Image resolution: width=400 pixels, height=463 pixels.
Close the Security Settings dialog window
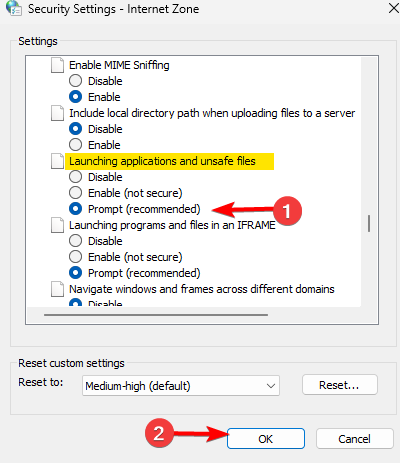[394, 8]
